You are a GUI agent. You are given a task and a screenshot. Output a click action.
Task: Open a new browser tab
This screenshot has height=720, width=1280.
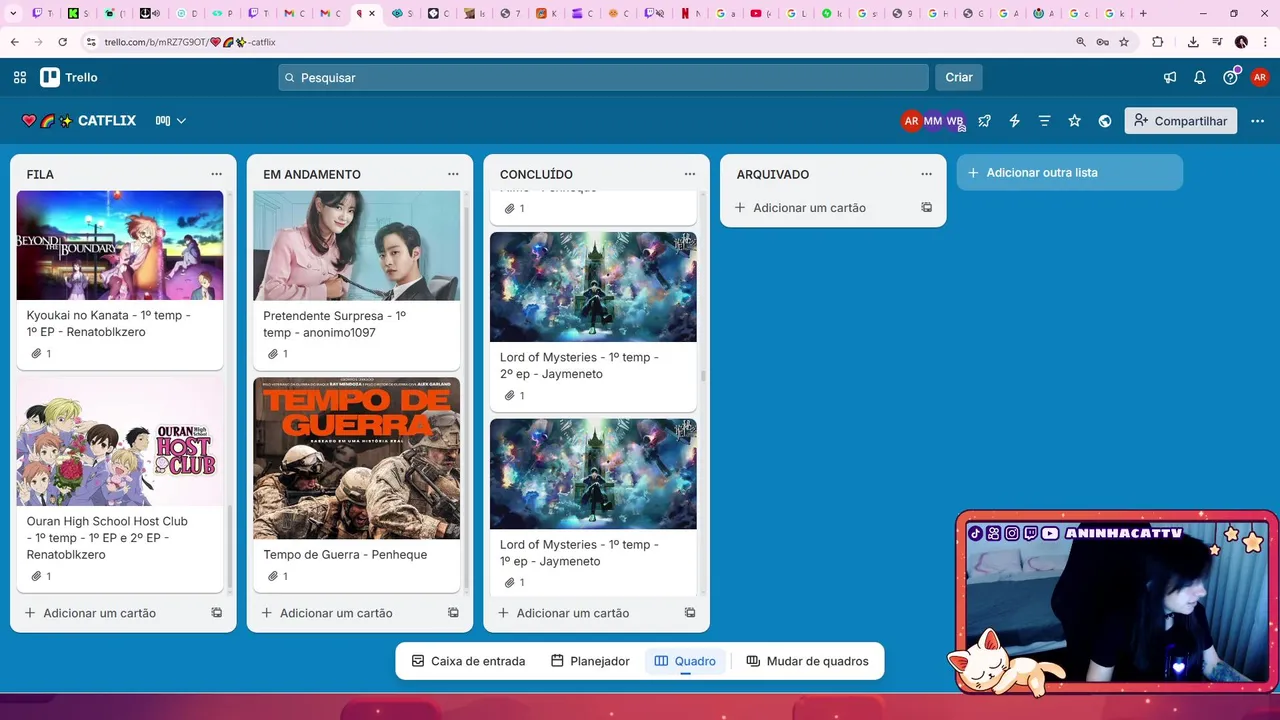(x=1143, y=14)
